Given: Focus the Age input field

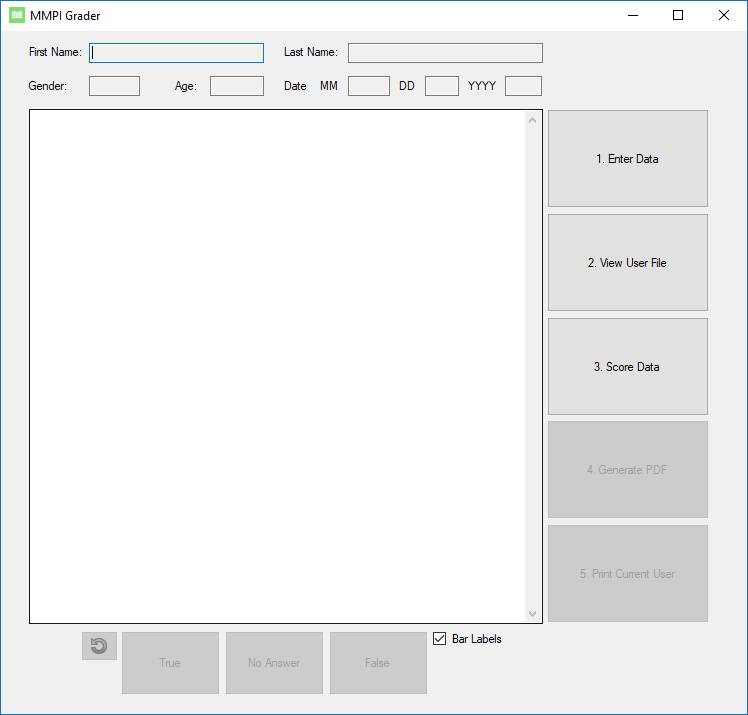Looking at the screenshot, I should tap(237, 86).
